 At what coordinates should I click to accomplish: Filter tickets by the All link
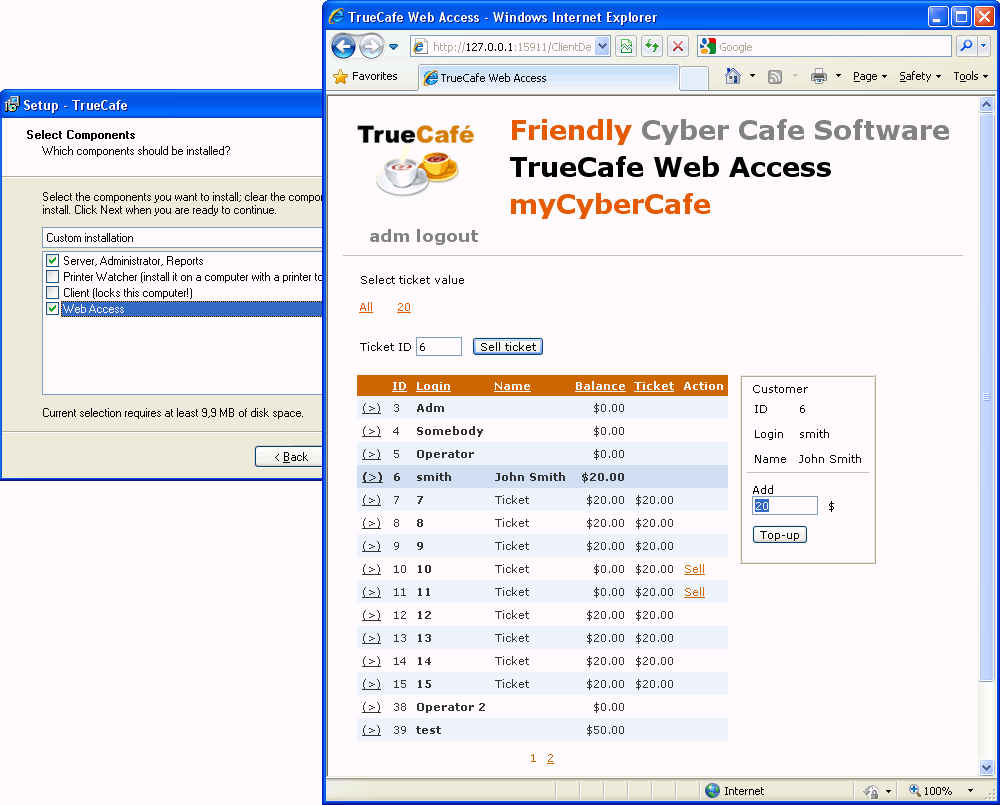366,307
